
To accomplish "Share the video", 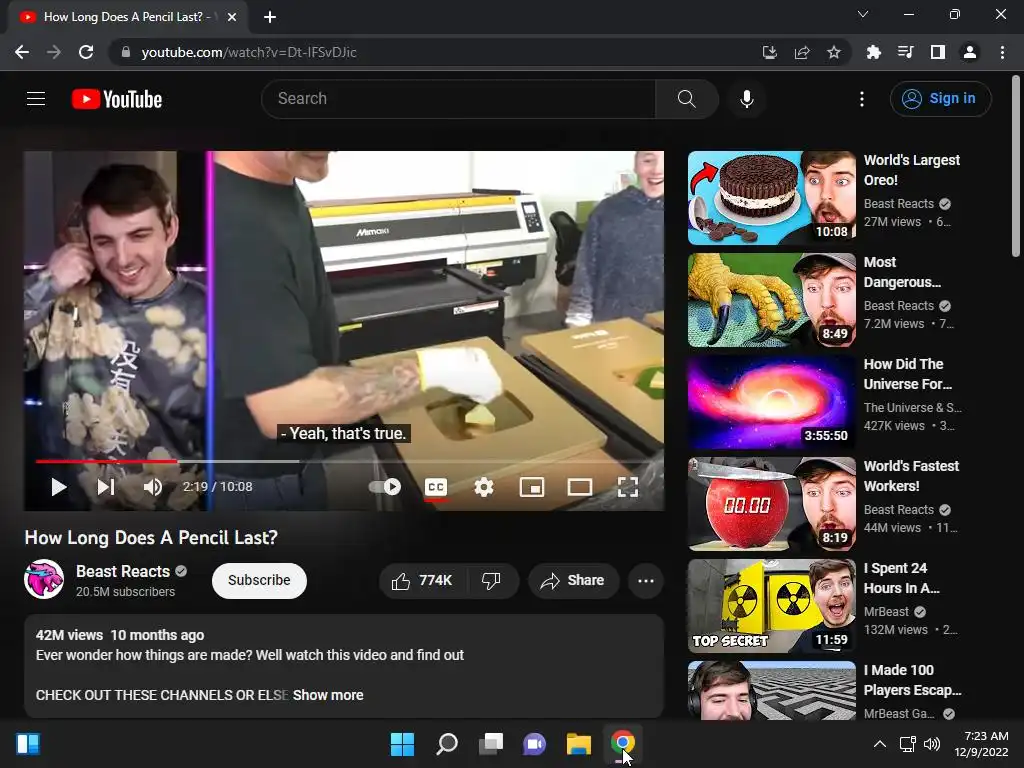I will [x=573, y=581].
